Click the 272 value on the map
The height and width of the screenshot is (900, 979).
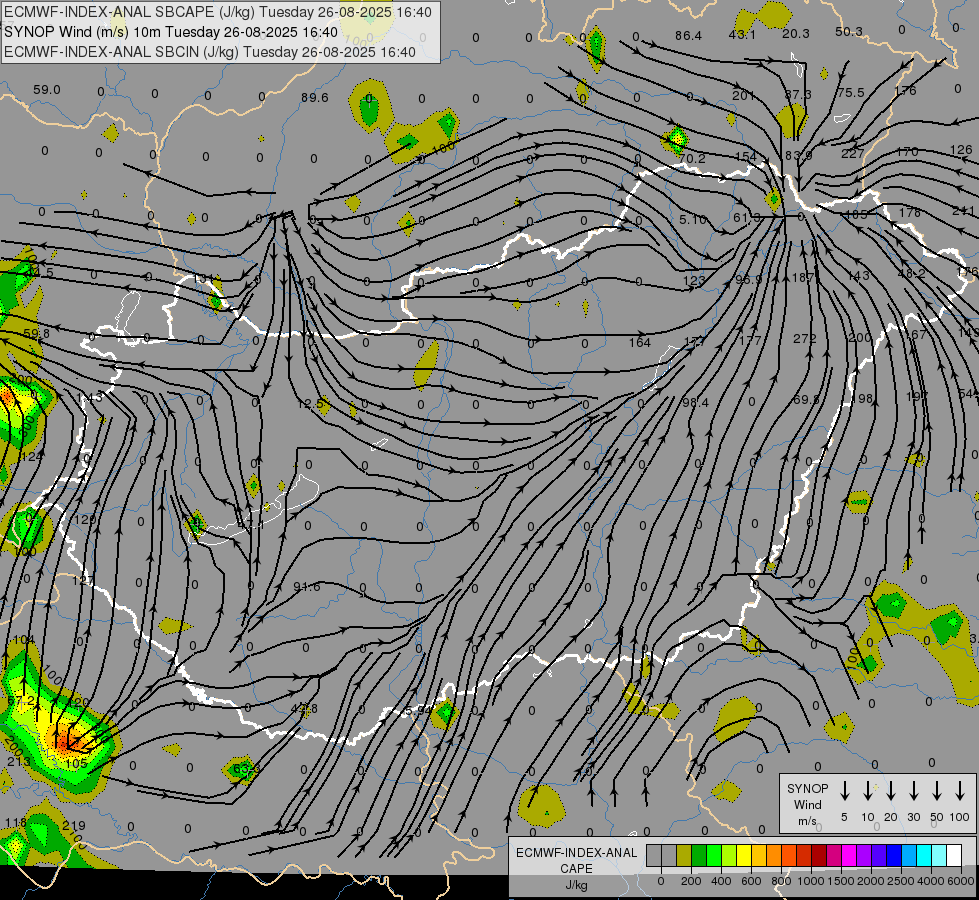click(805, 339)
